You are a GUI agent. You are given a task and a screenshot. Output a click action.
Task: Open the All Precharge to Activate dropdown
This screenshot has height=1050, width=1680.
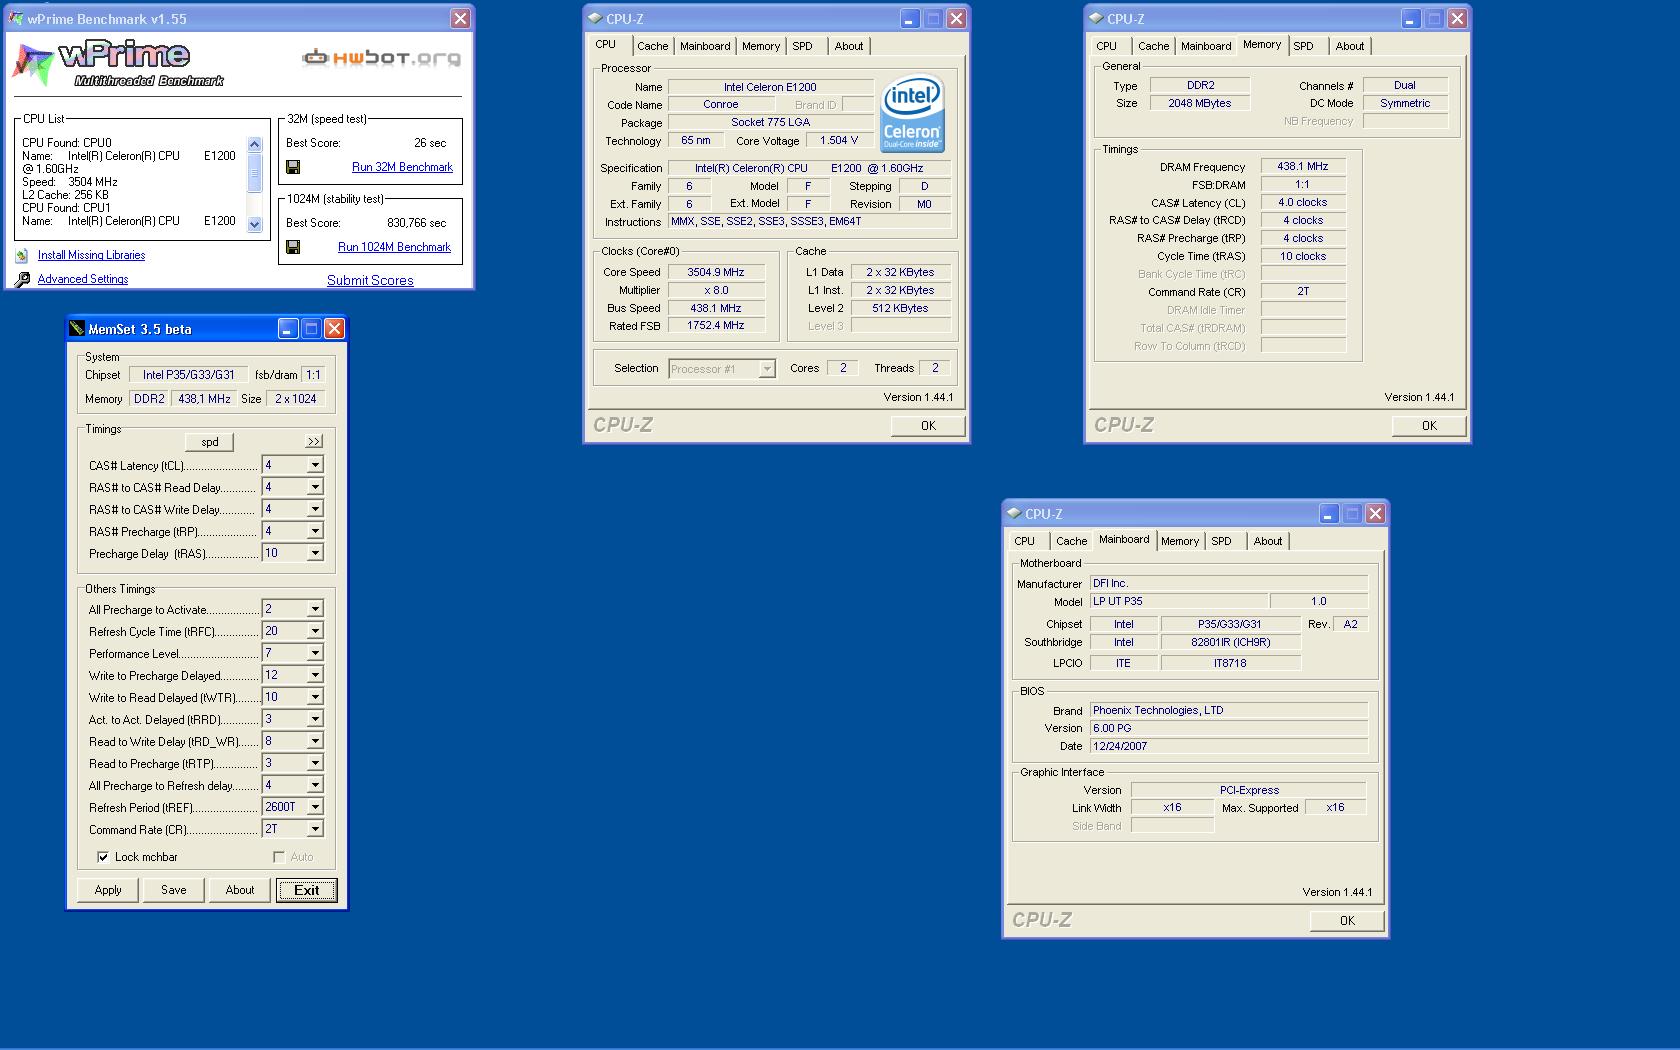tap(315, 609)
